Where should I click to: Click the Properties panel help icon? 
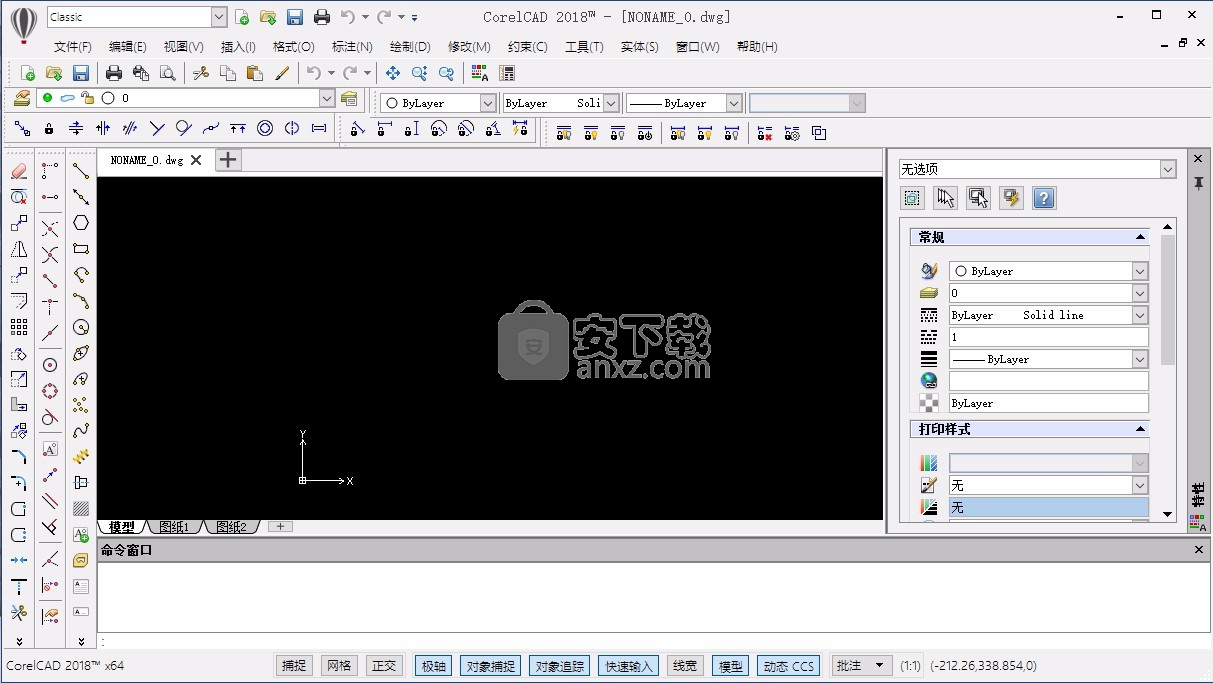1043,198
